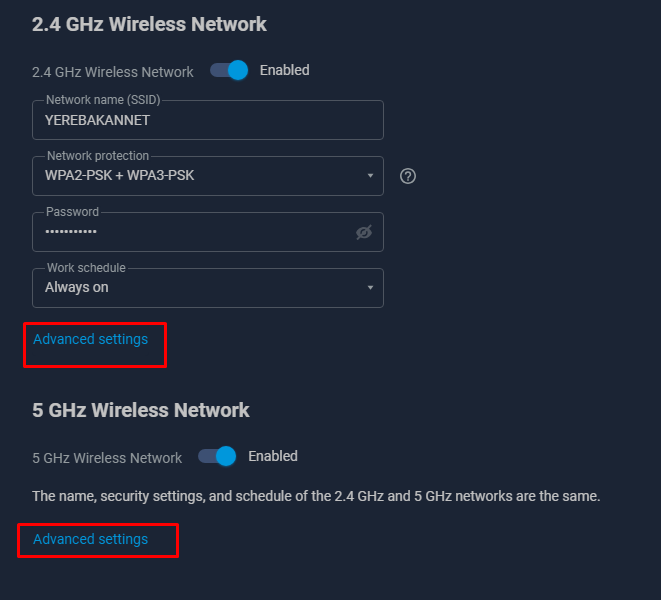This screenshot has width=661, height=600.
Task: Click the YEREBAKANNET network name field
Action: coord(208,120)
